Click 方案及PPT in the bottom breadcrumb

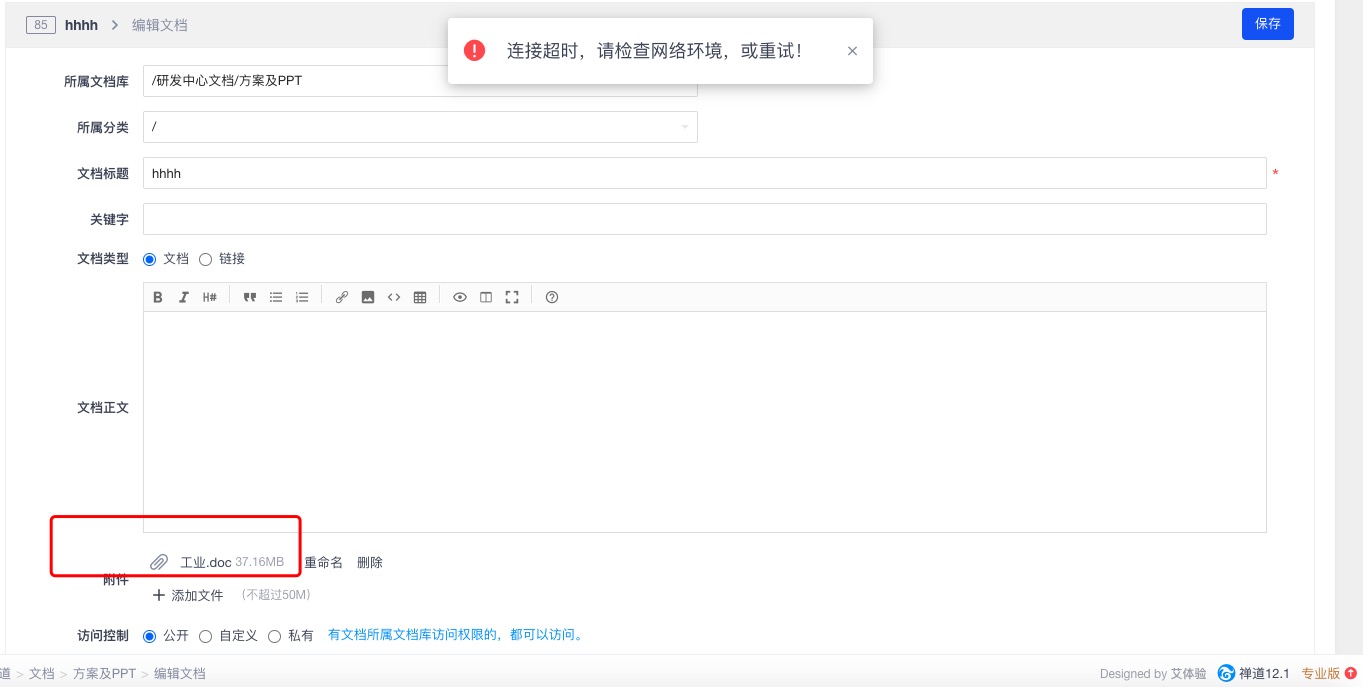[x=104, y=674]
